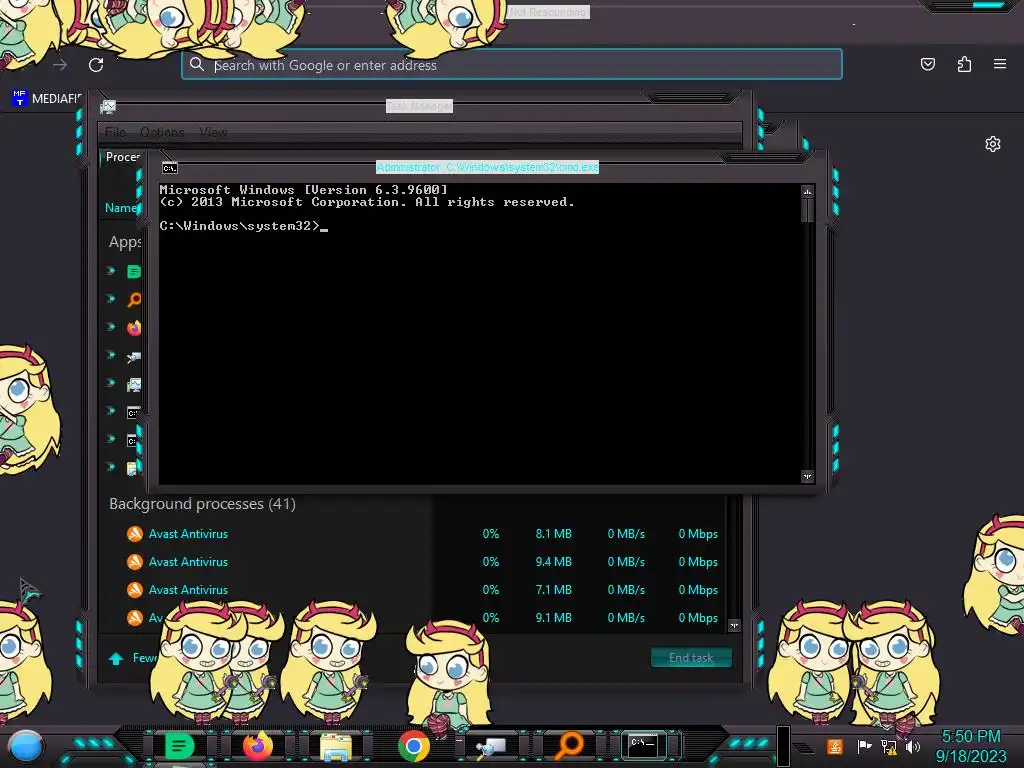Click the End task button
Image resolution: width=1024 pixels, height=768 pixels.
691,658
